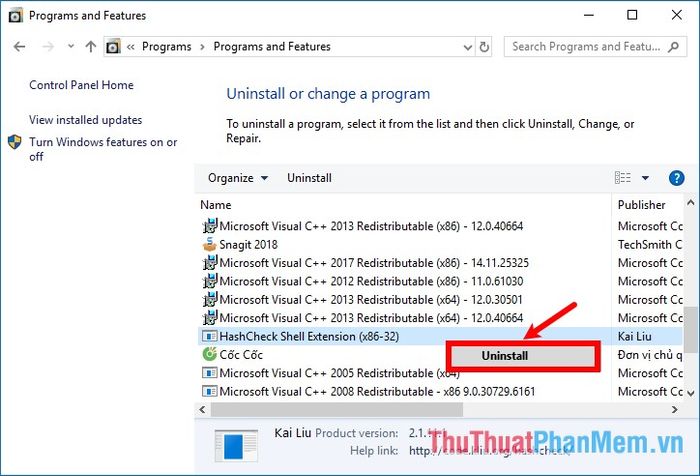This screenshot has width=700, height=476.
Task: Click the change view layout icon
Action: click(623, 178)
